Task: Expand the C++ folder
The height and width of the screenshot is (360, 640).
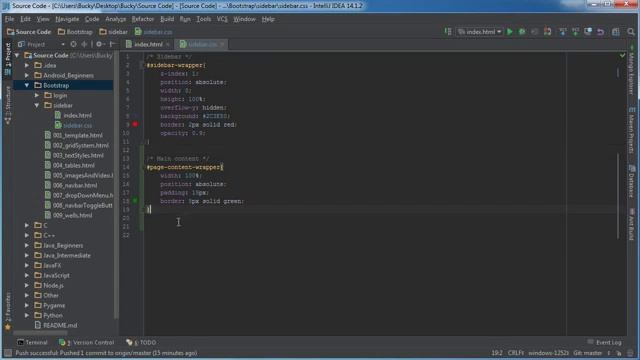Action: point(27,236)
